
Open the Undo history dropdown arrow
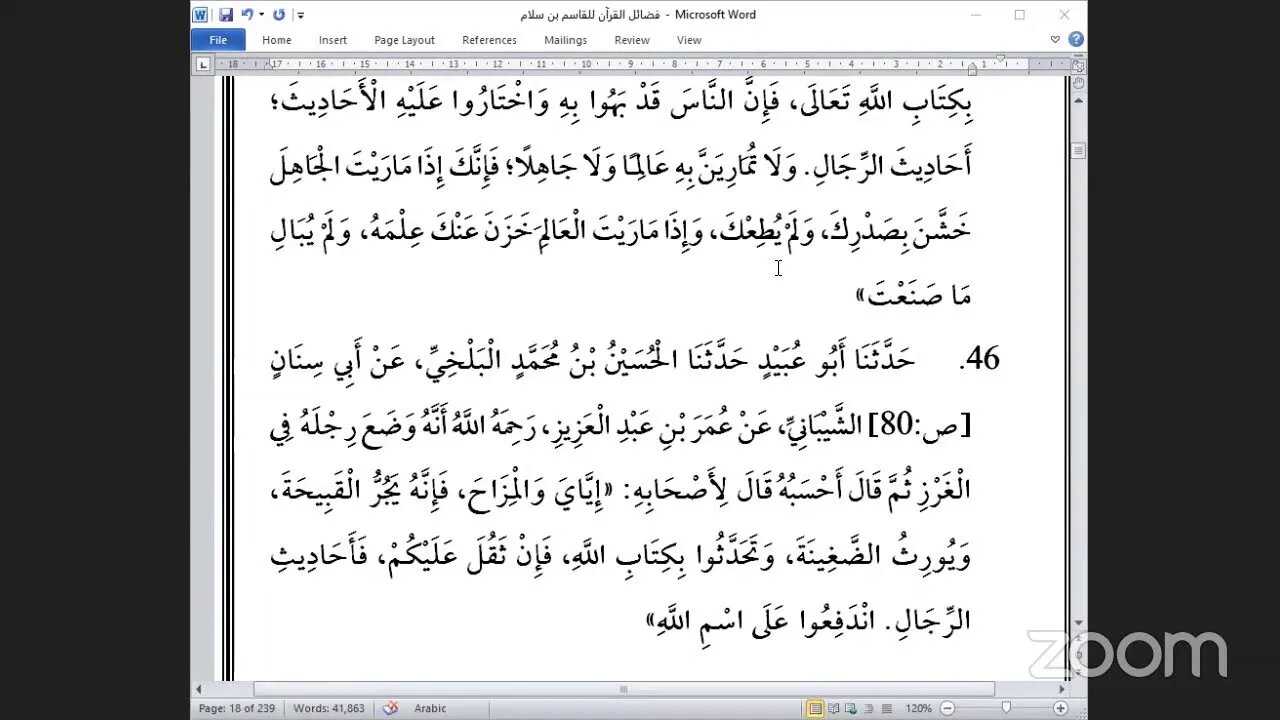point(261,15)
